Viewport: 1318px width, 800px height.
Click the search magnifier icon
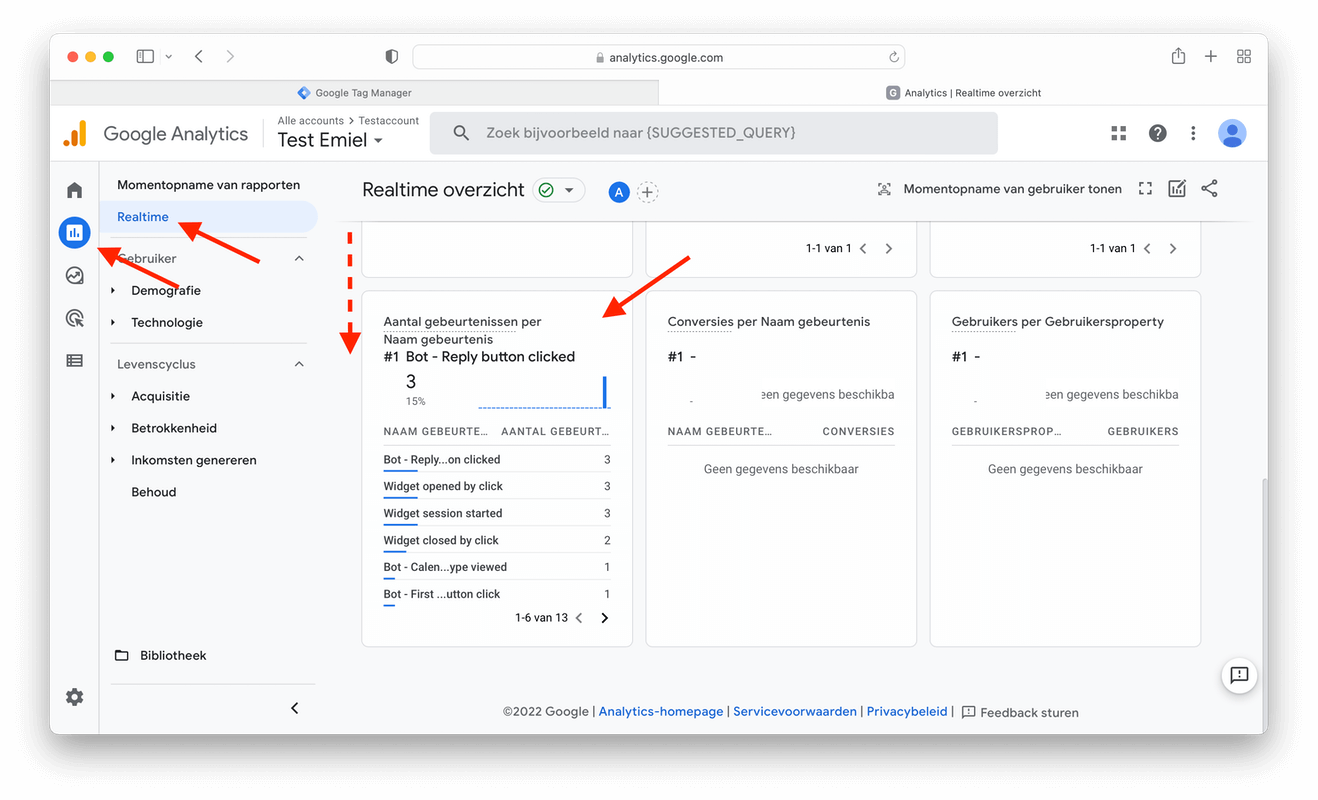[x=461, y=133]
